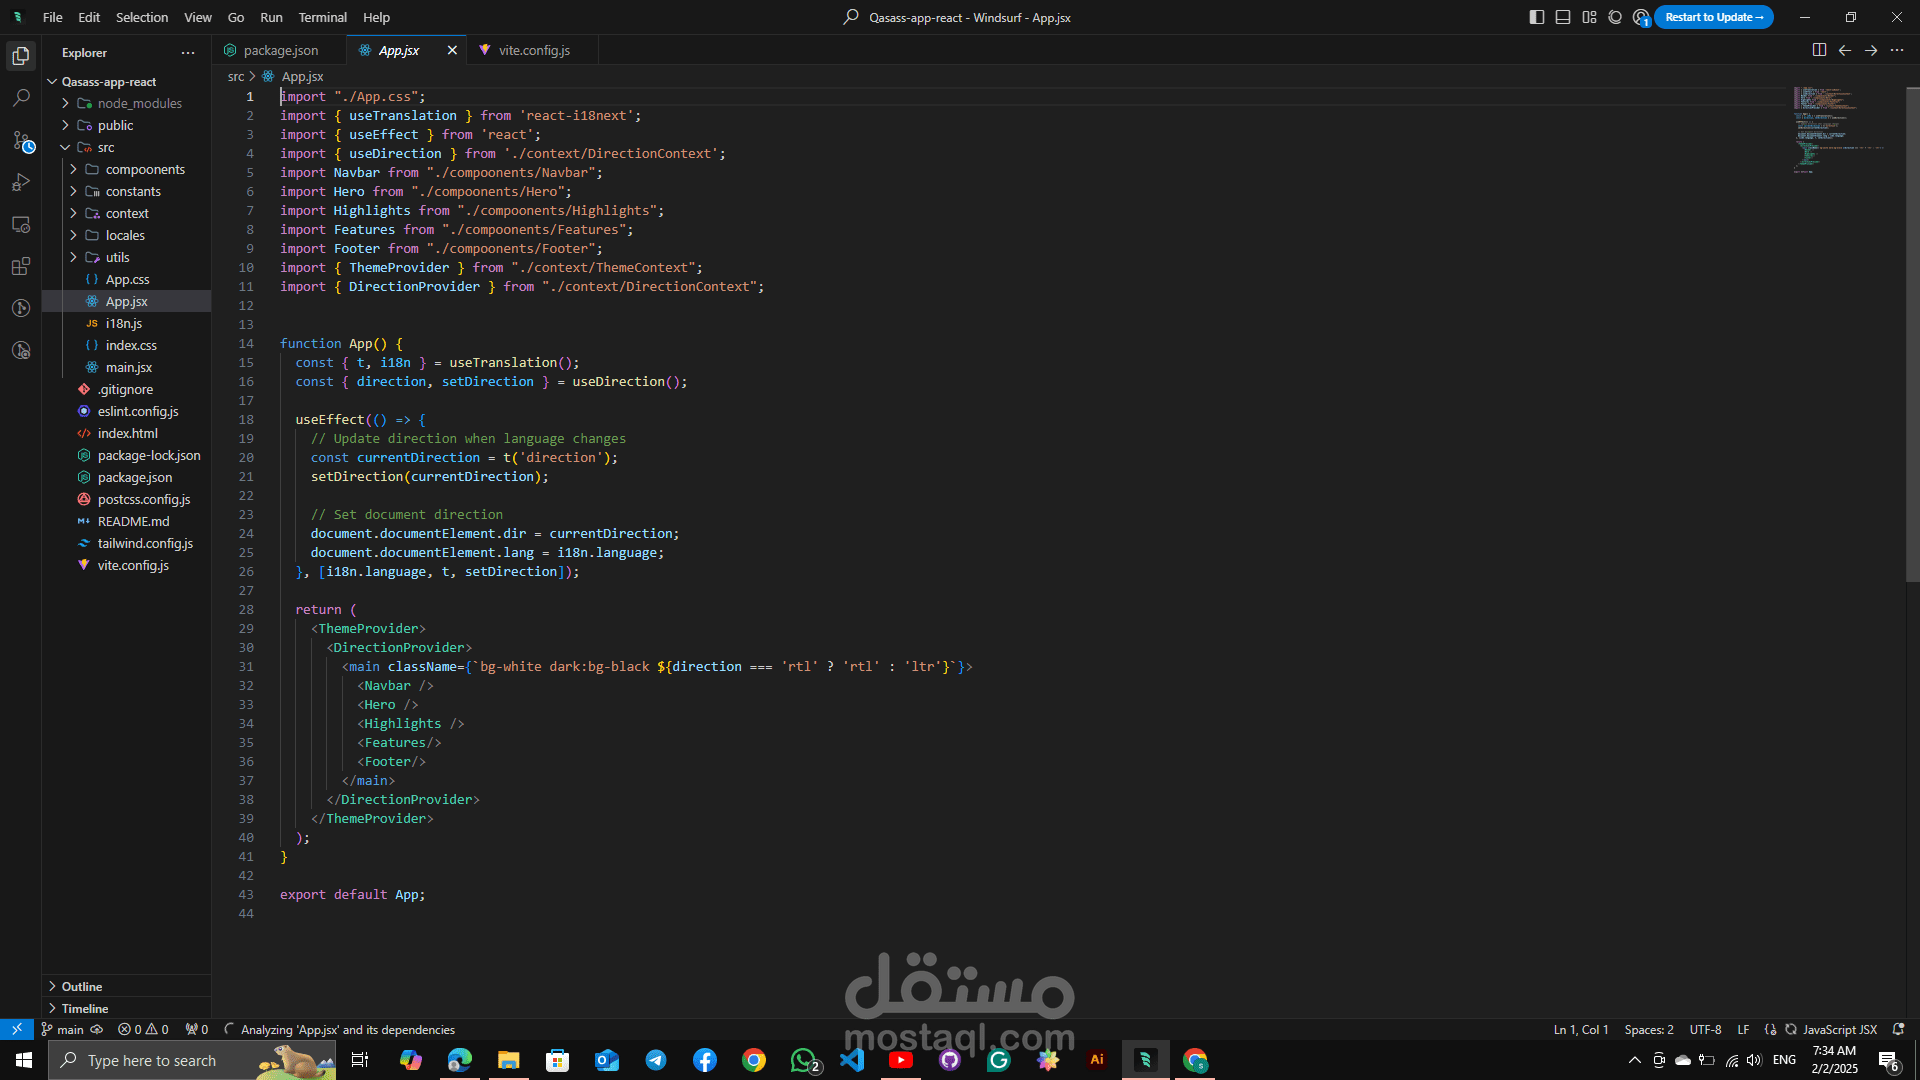
Task: Click Restart to Update button
Action: [1713, 17]
